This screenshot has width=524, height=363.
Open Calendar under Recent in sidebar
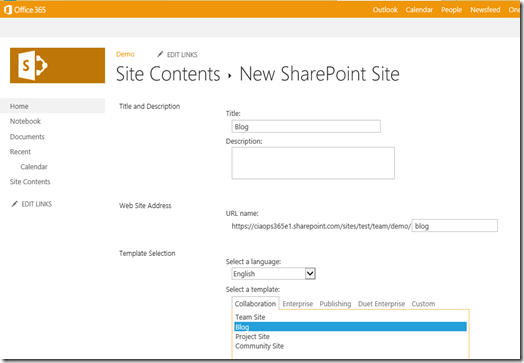[x=34, y=166]
